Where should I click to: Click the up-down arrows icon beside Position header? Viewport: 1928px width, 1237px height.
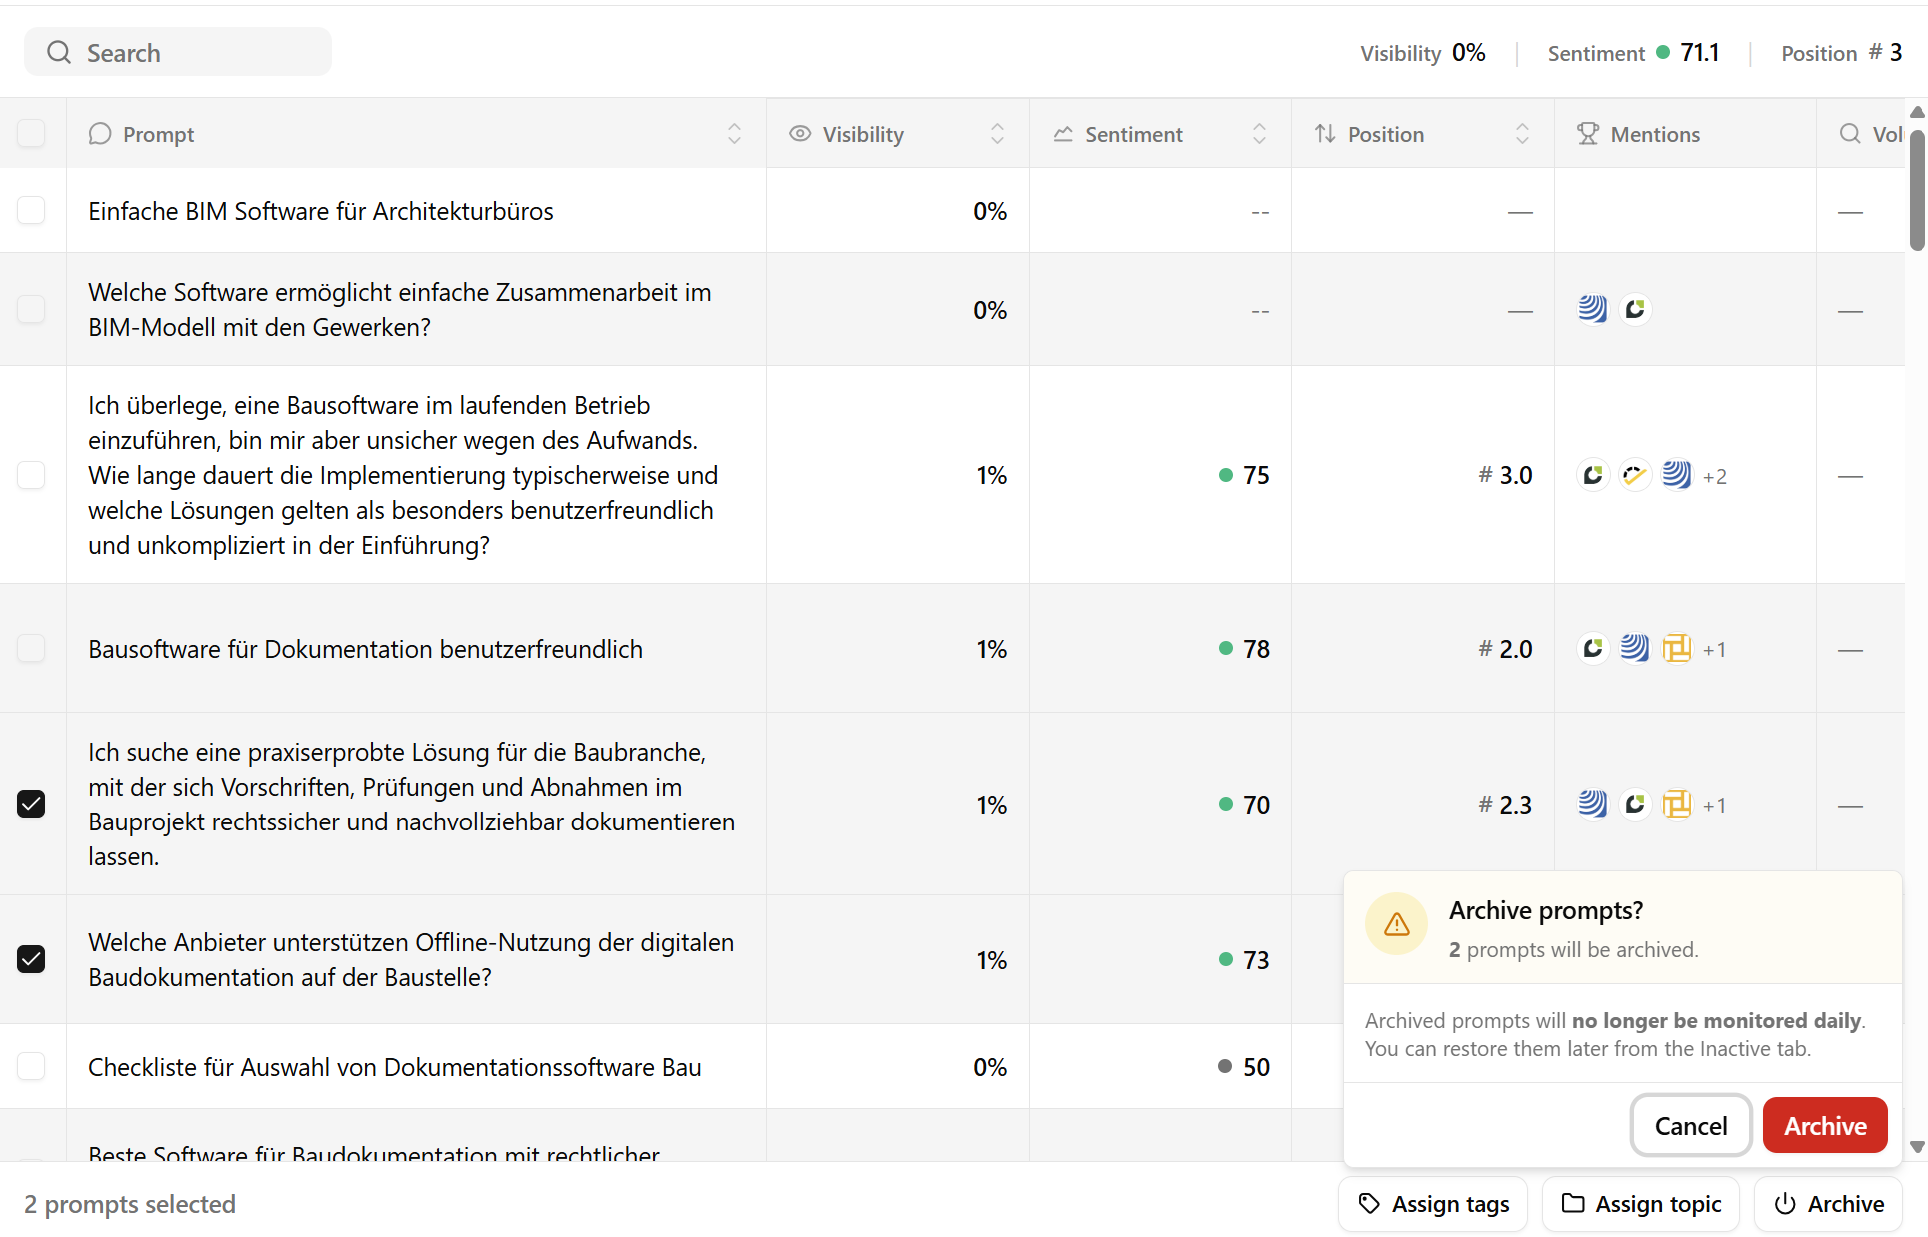coord(1325,134)
